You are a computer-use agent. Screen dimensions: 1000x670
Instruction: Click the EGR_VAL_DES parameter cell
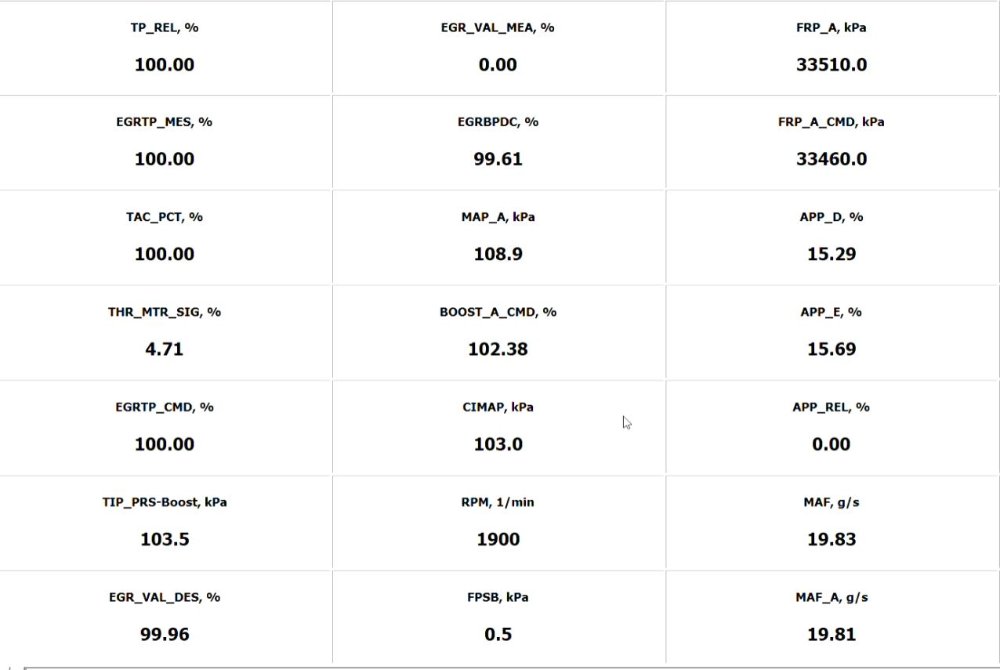(165, 617)
